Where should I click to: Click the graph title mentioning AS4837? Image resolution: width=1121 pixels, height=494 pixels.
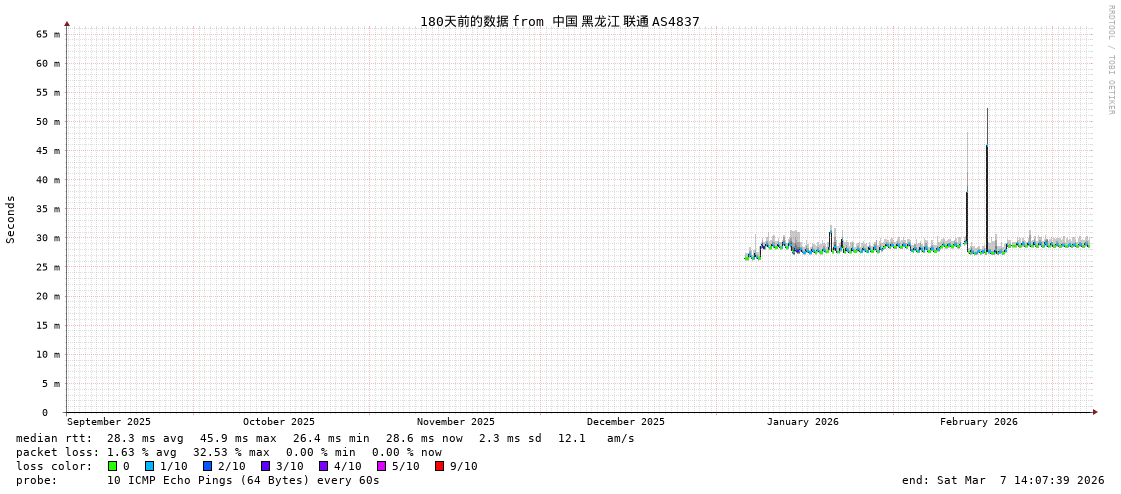559,21
